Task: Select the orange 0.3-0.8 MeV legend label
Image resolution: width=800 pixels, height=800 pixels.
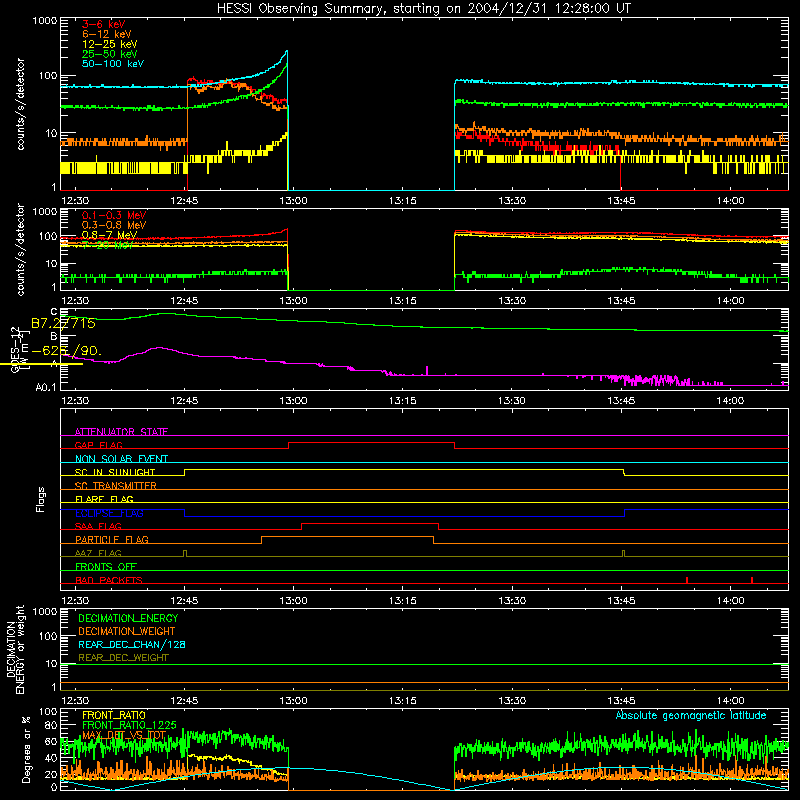Action: pyautogui.click(x=114, y=225)
